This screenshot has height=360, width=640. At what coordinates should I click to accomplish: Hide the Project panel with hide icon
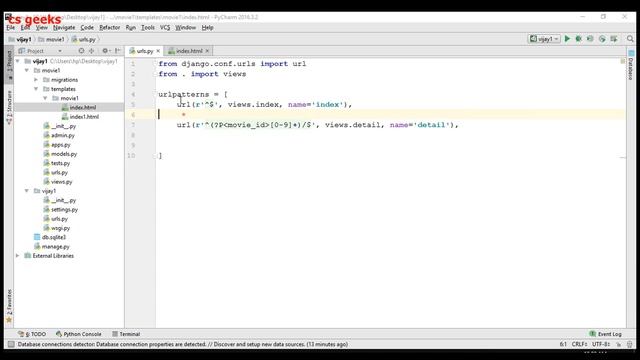click(118, 51)
